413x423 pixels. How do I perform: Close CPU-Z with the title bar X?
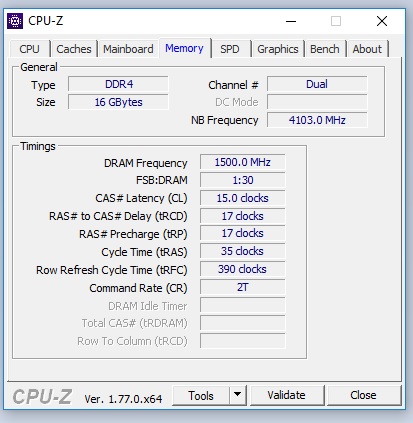pyautogui.click(x=382, y=21)
